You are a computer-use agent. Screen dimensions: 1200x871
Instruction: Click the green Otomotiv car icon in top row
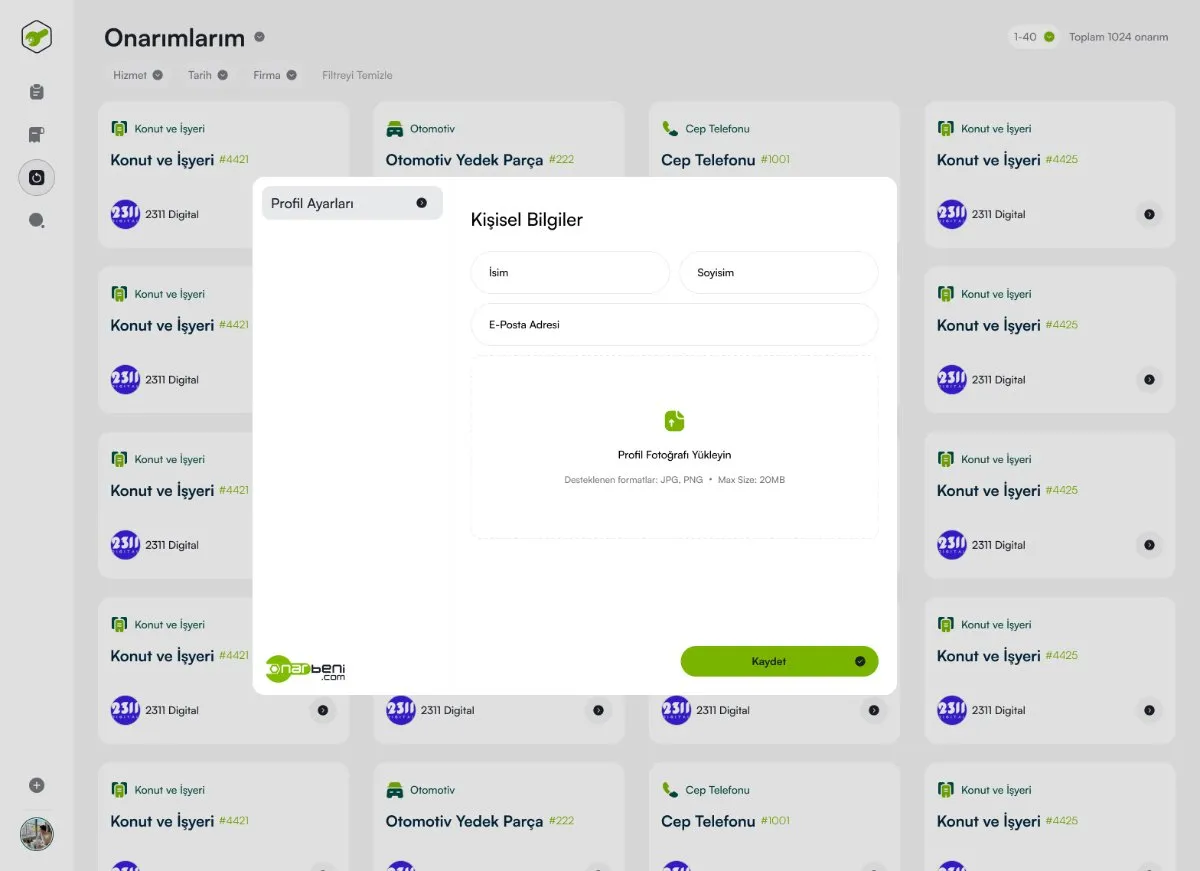[x=394, y=129]
